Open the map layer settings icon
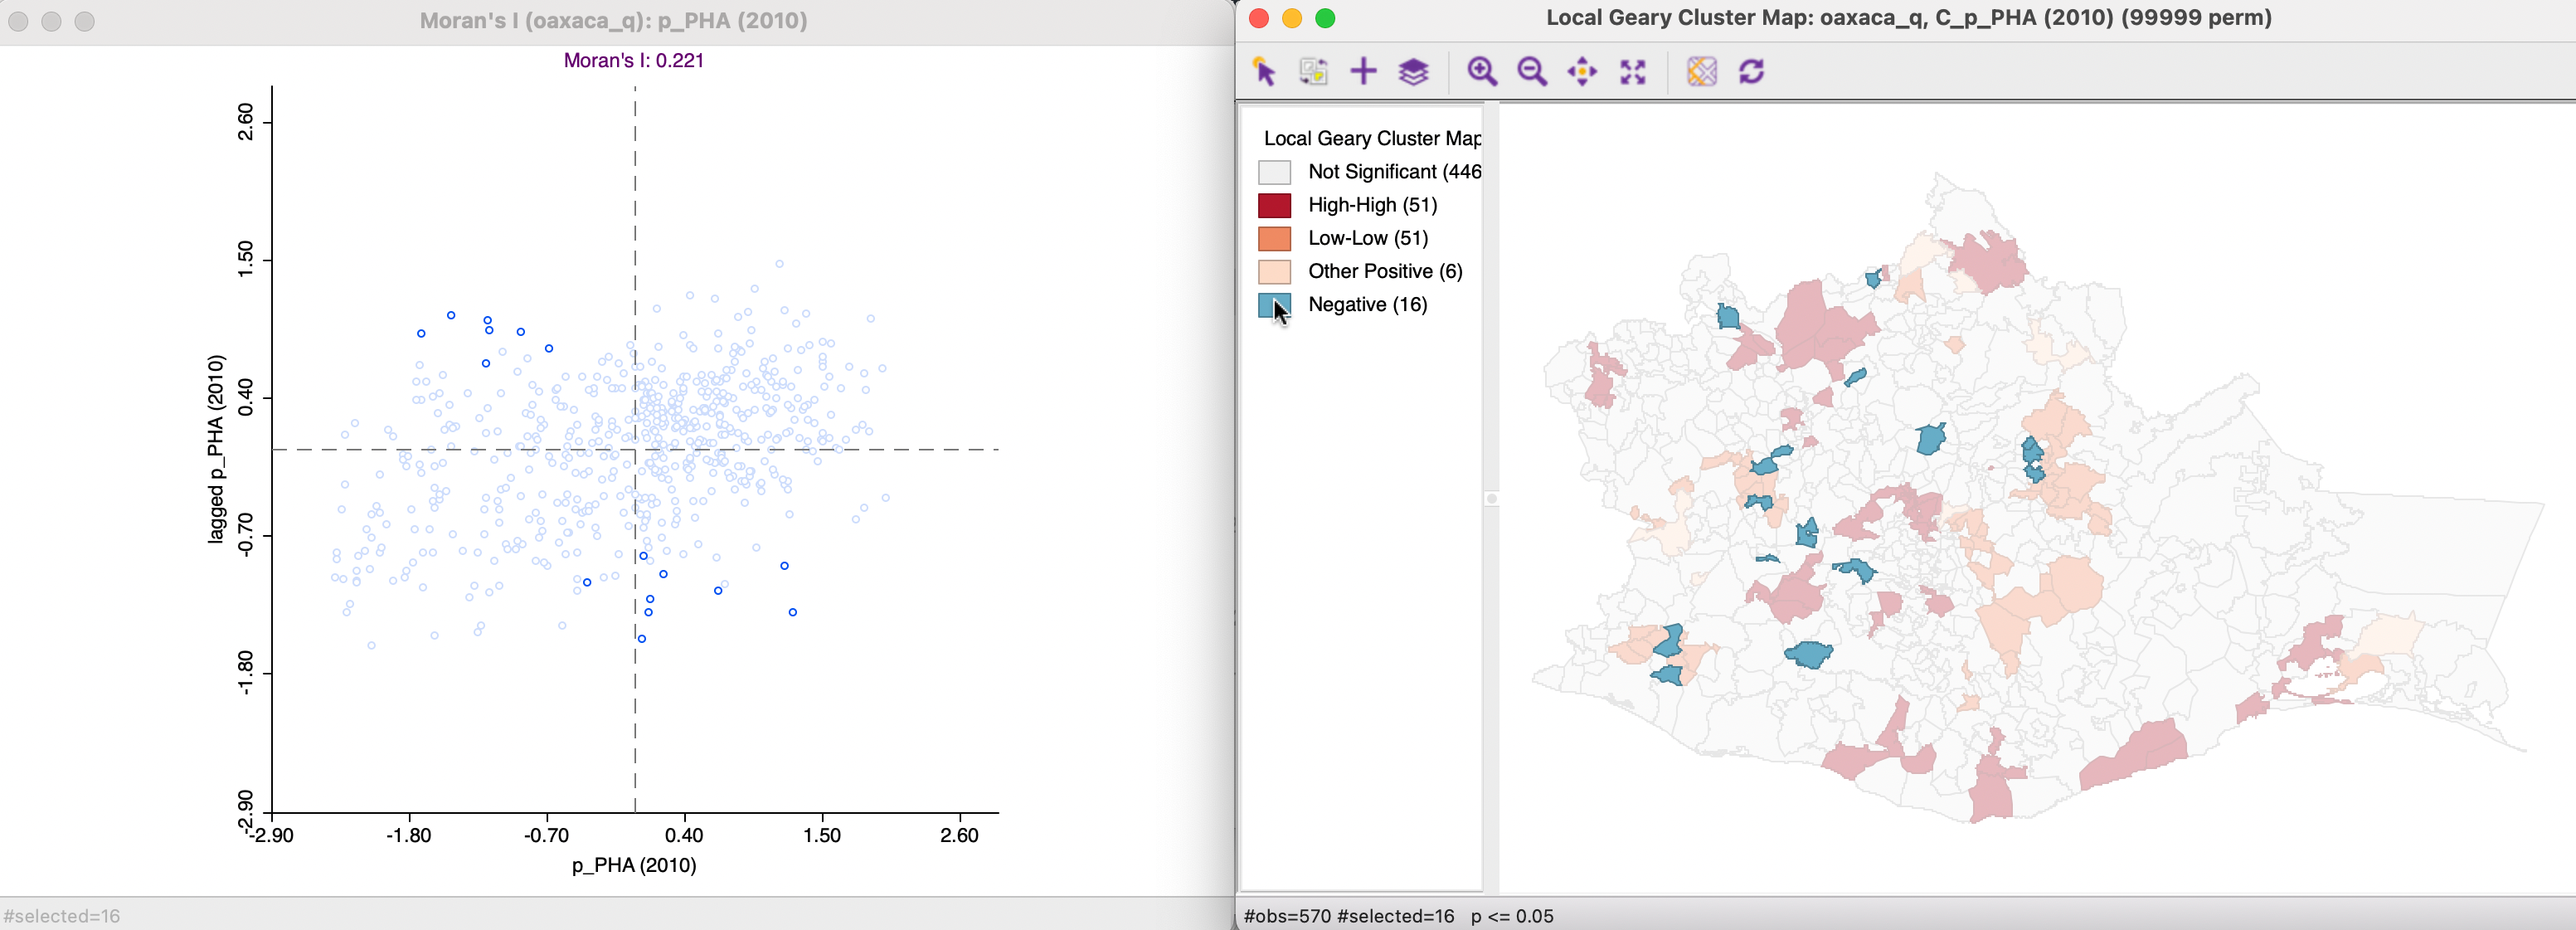The height and width of the screenshot is (930, 2576). point(1413,72)
